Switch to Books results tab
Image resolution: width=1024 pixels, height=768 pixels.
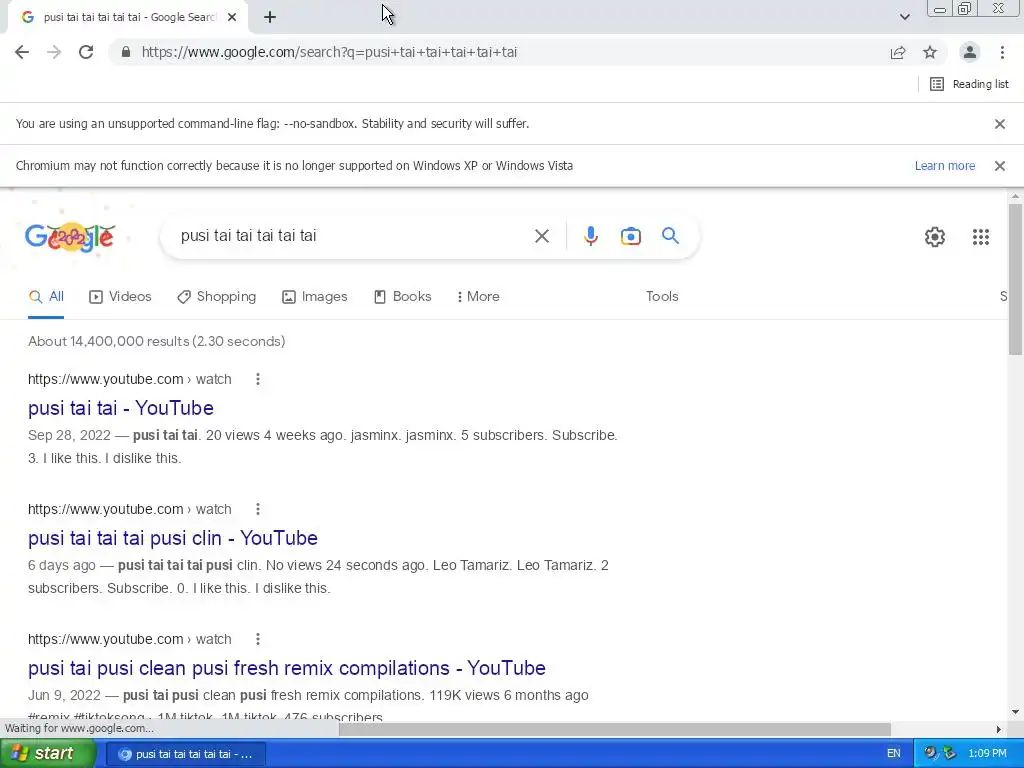point(402,296)
